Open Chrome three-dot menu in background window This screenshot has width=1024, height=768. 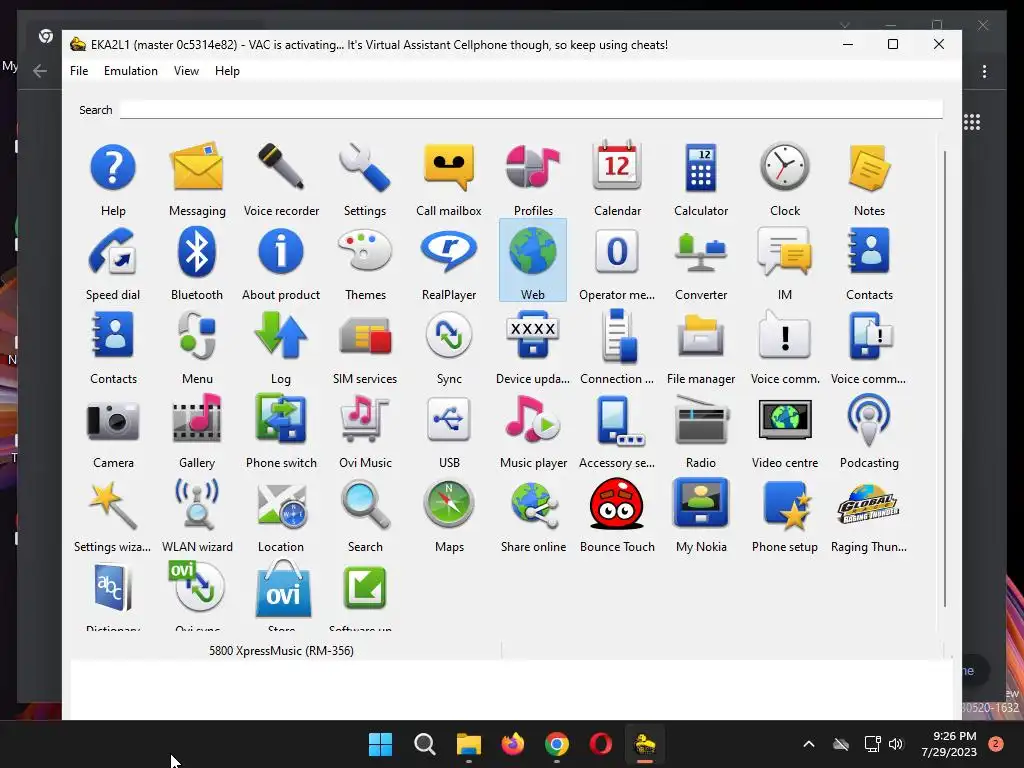(x=984, y=71)
